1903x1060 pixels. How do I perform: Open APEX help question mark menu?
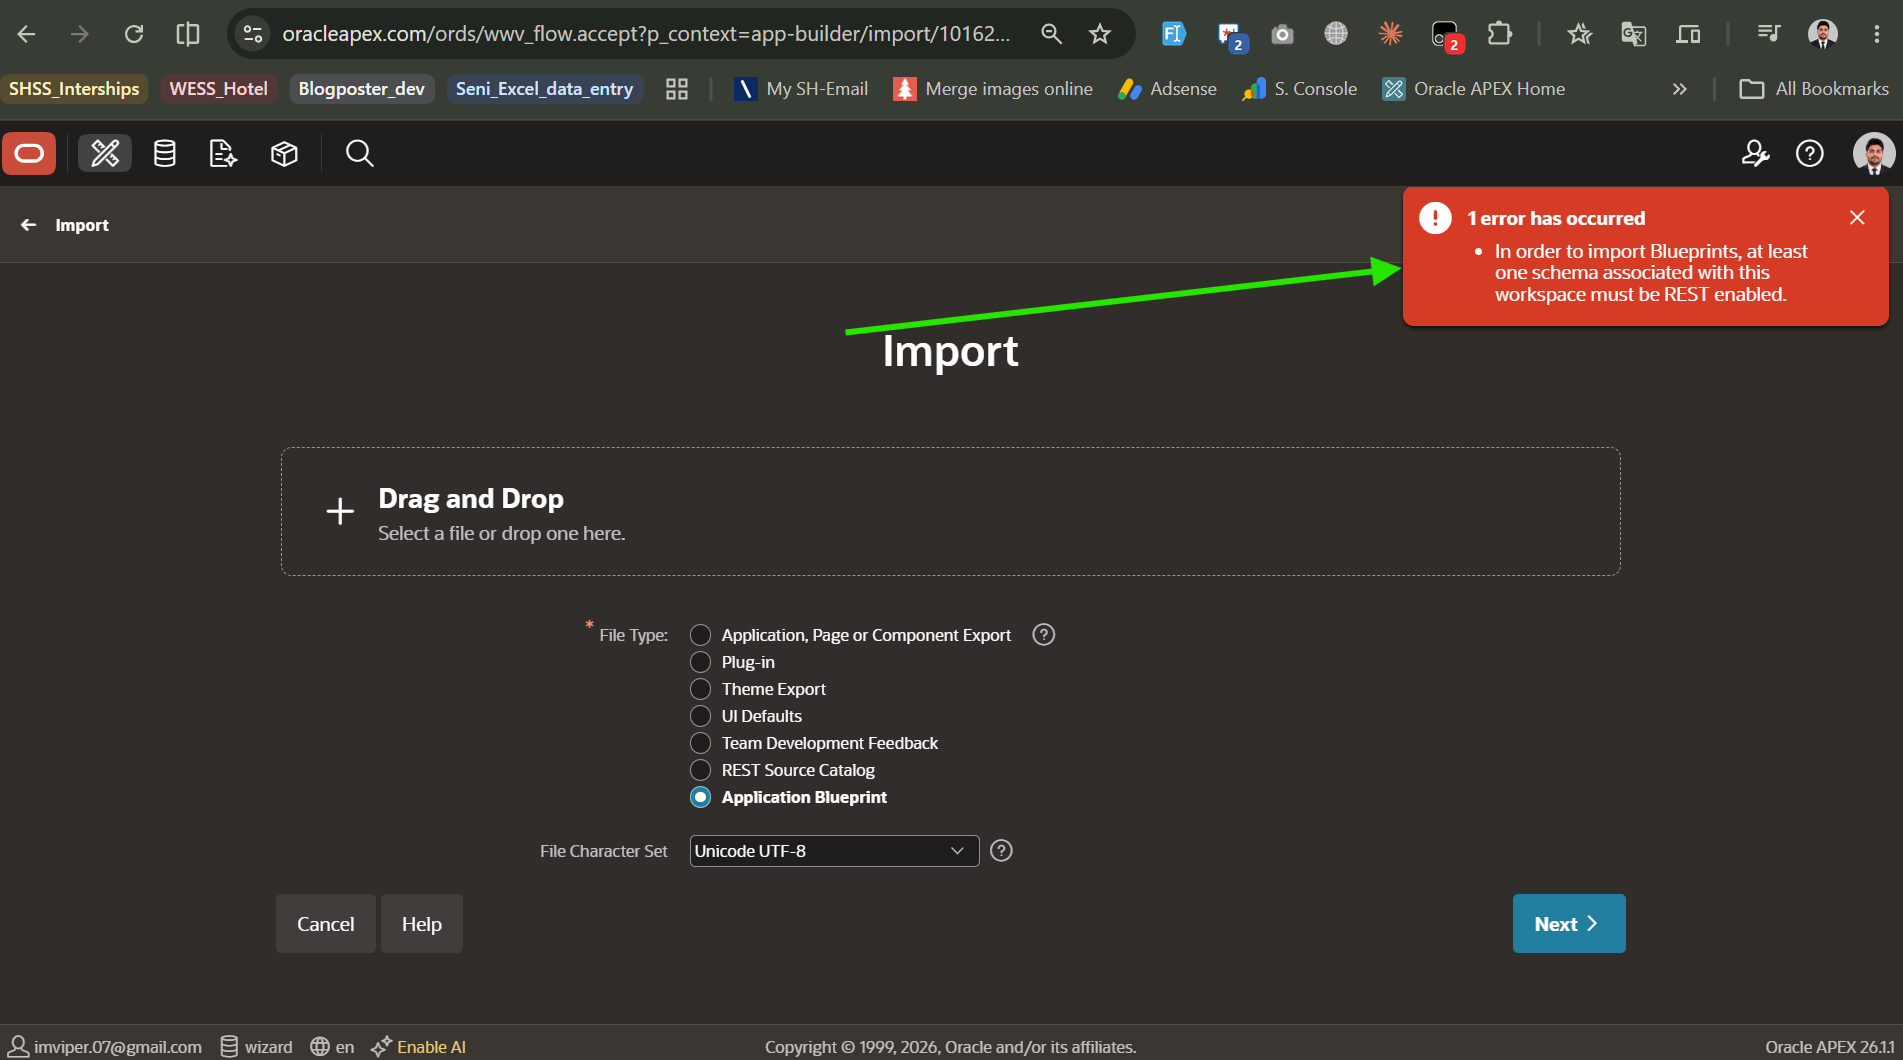(x=1810, y=153)
